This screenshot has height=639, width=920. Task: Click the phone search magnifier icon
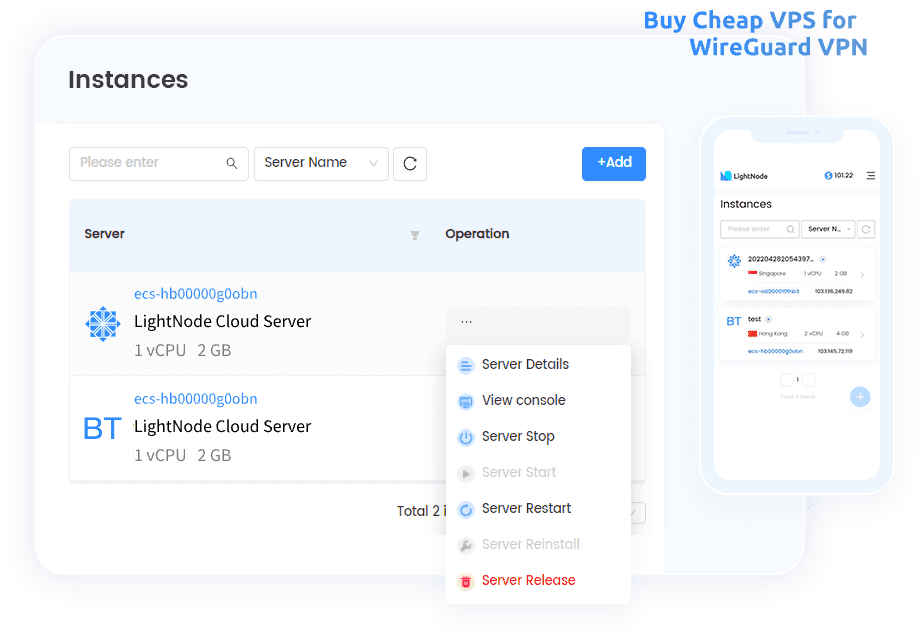click(x=790, y=229)
